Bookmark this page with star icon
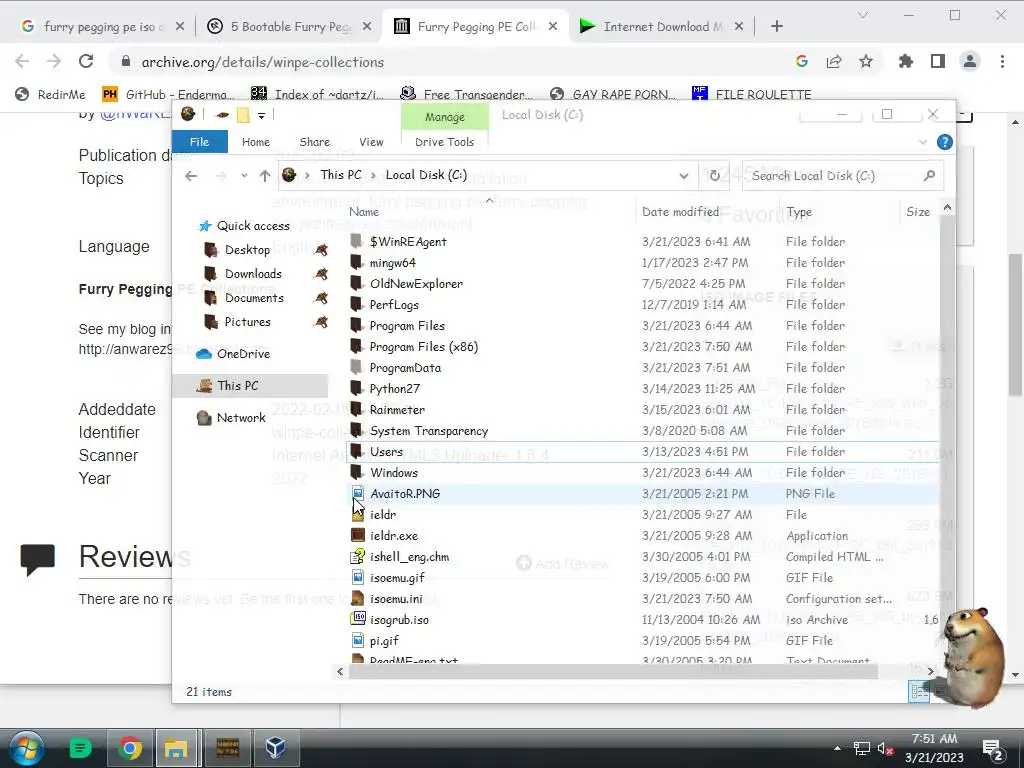The image size is (1024, 768). pos(866,61)
